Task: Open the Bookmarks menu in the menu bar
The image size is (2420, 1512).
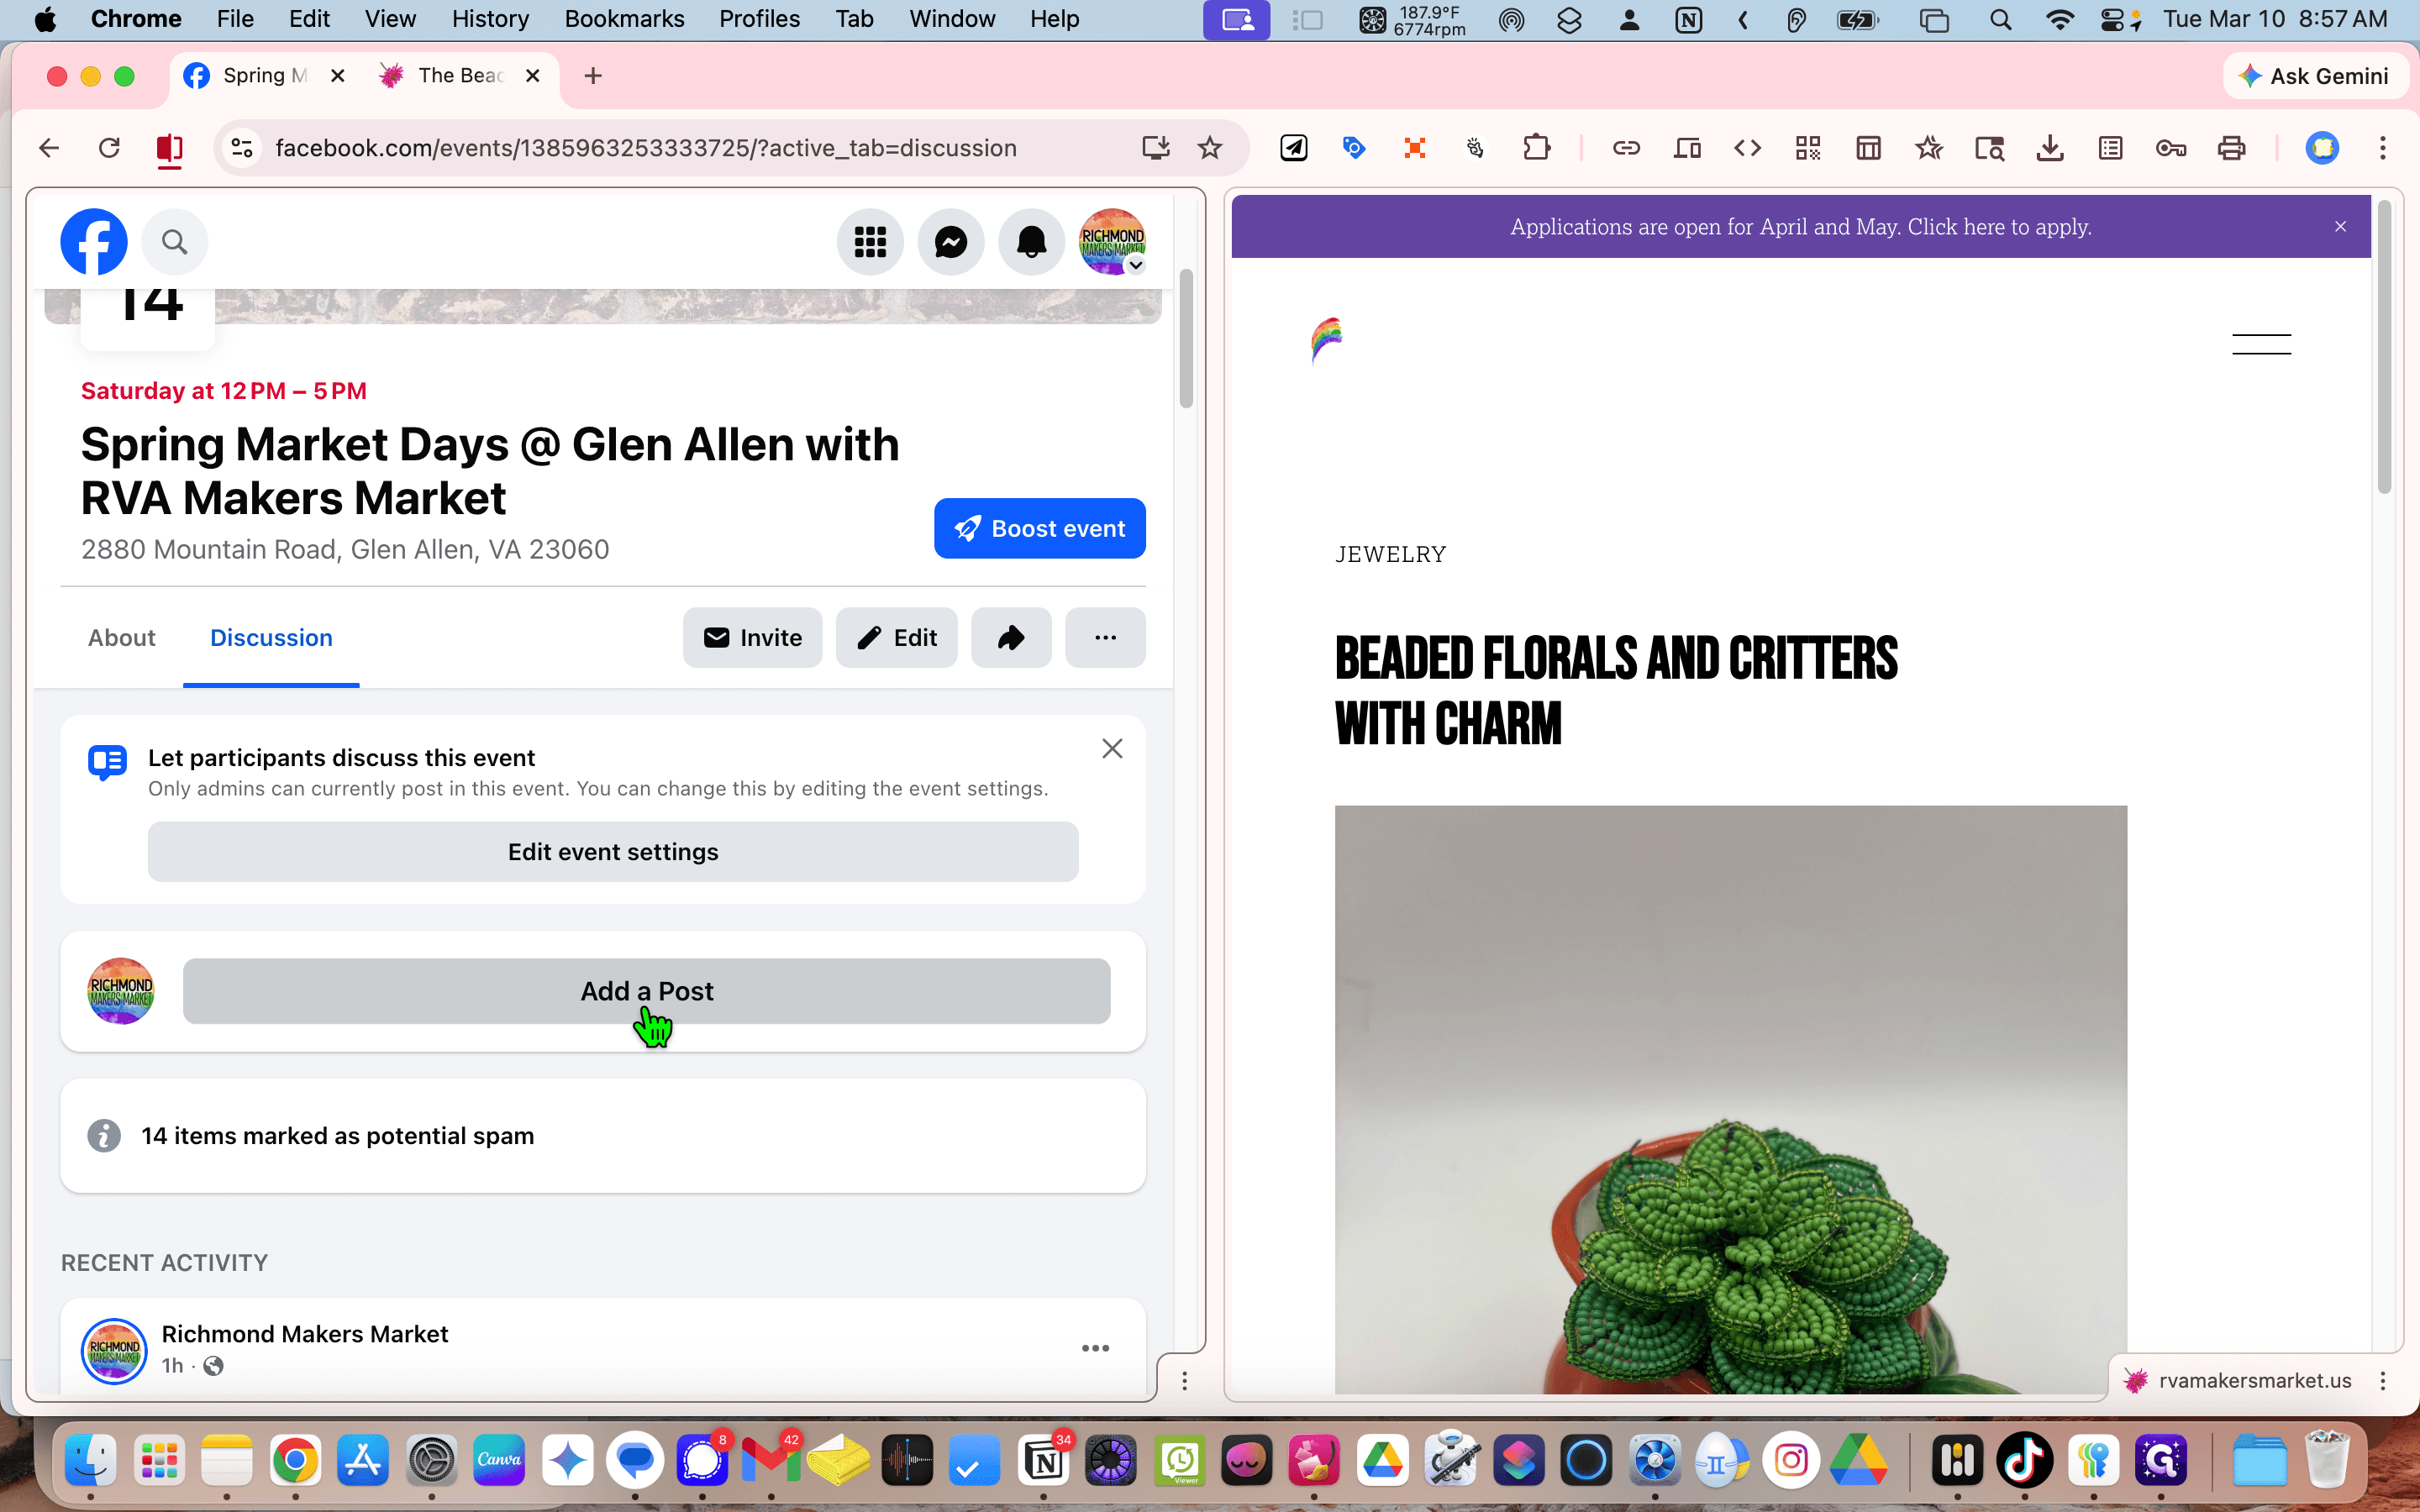Action: point(624,19)
